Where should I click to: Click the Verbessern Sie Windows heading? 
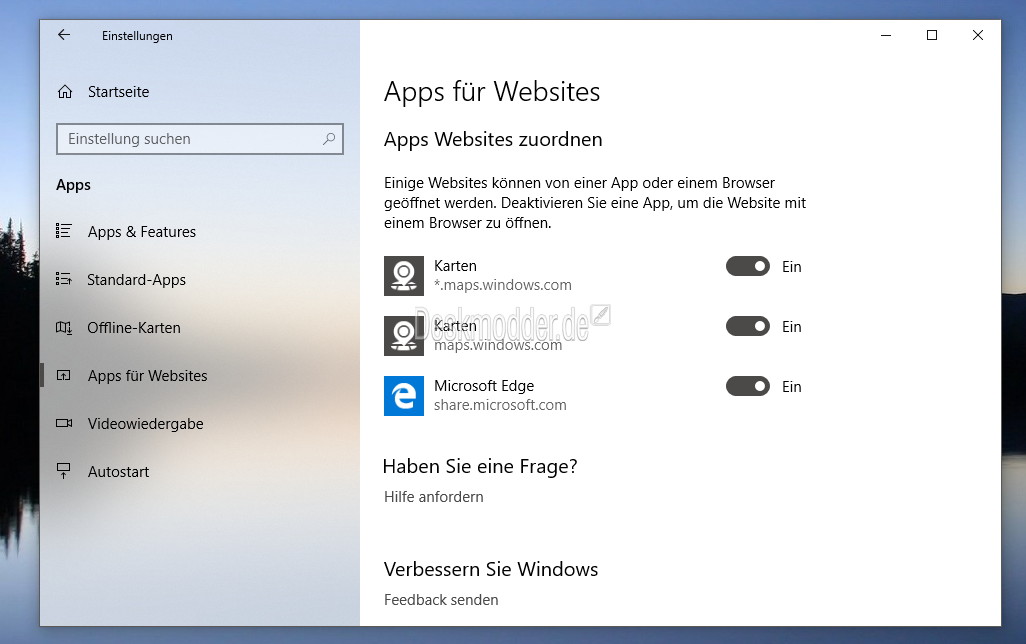click(x=491, y=569)
